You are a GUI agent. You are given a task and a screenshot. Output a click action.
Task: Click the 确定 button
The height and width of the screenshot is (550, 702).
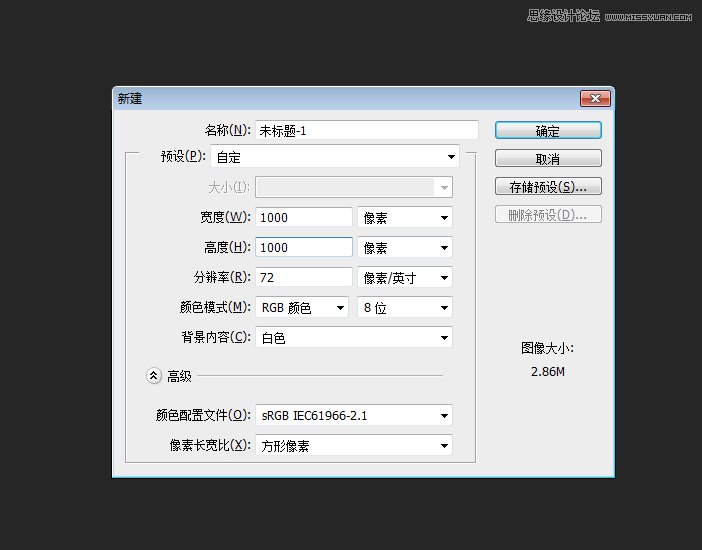548,130
